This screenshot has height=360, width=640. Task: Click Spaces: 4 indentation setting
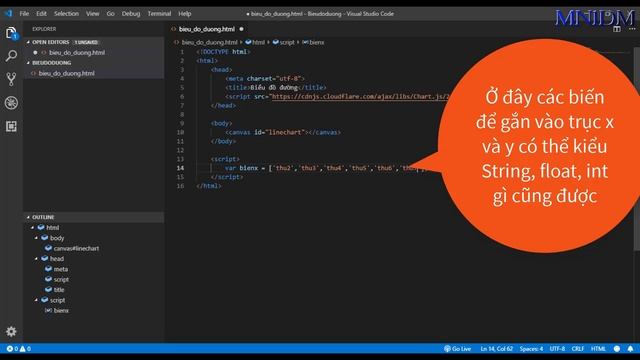531,349
